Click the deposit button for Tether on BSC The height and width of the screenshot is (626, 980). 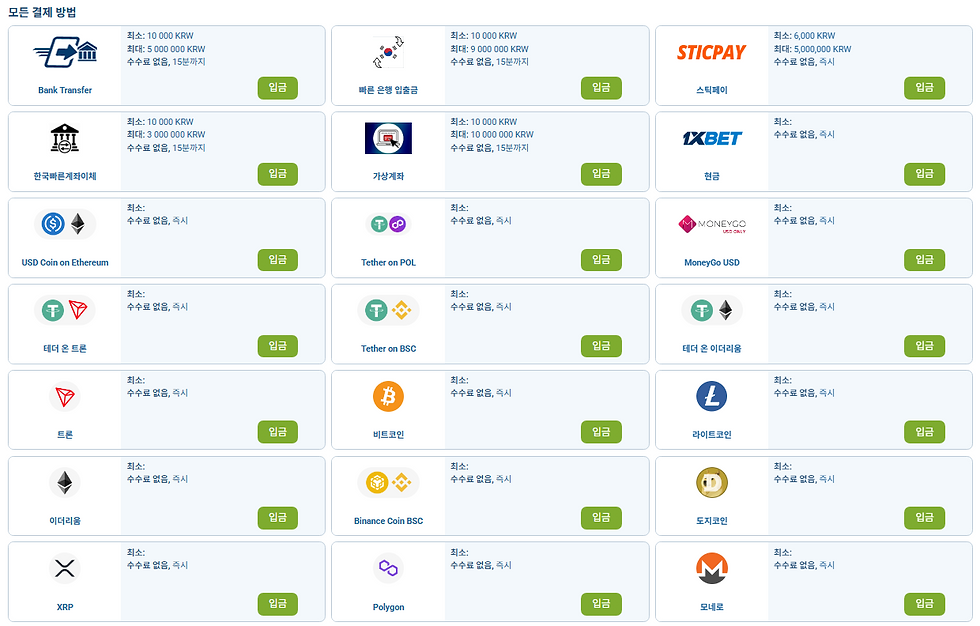(601, 346)
